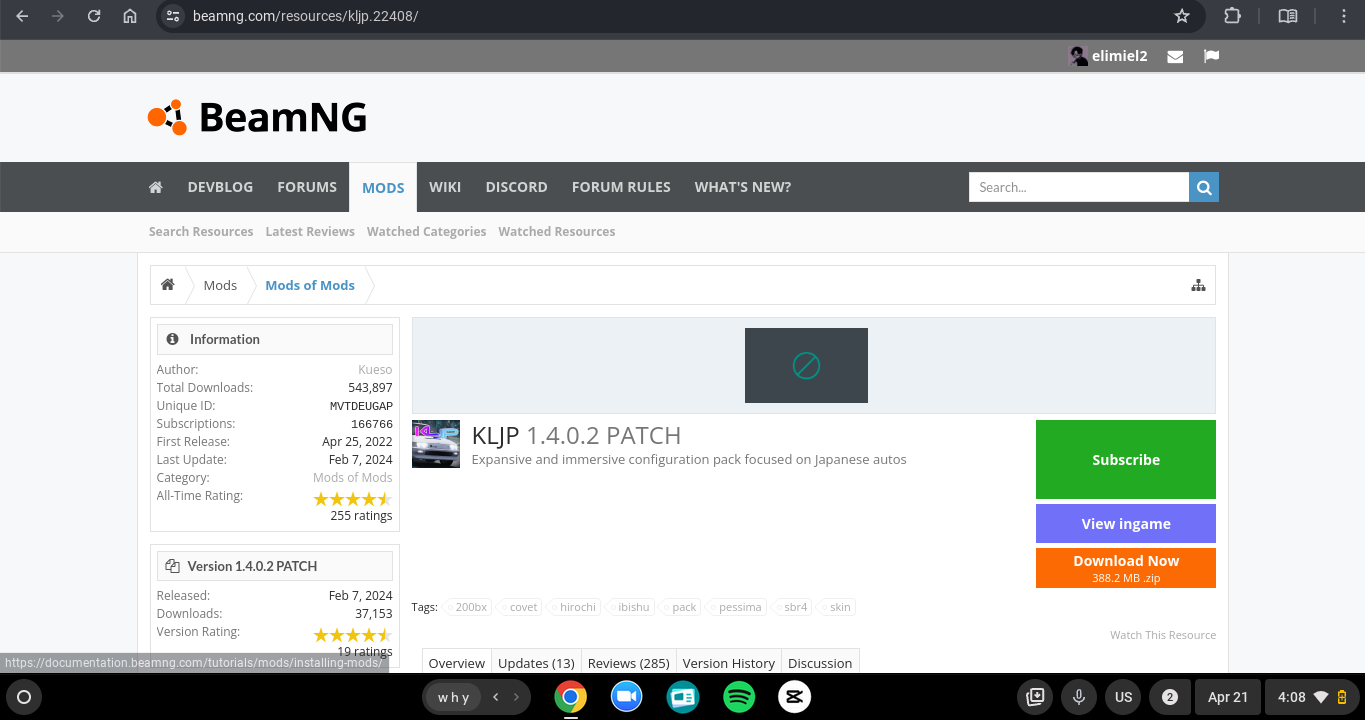Open FORUM RULES menu item
Image resolution: width=1365 pixels, height=720 pixels.
tap(621, 187)
